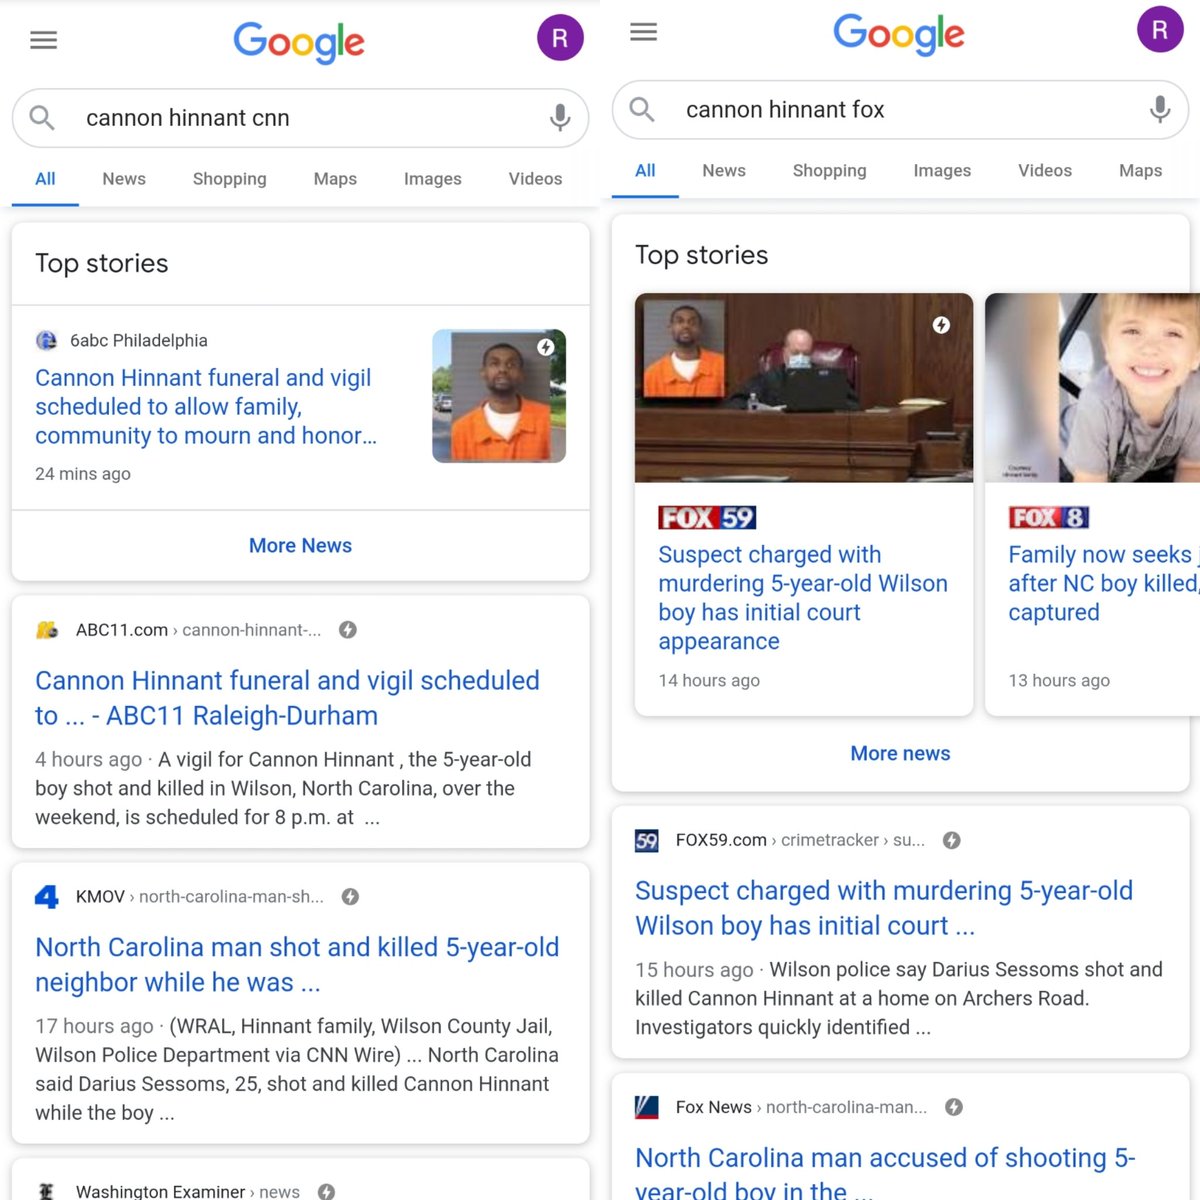This screenshot has width=1200, height=1200.
Task: Open 6abc 'Cannon Hinnant funeral and vigil' story
Action: 206,407
